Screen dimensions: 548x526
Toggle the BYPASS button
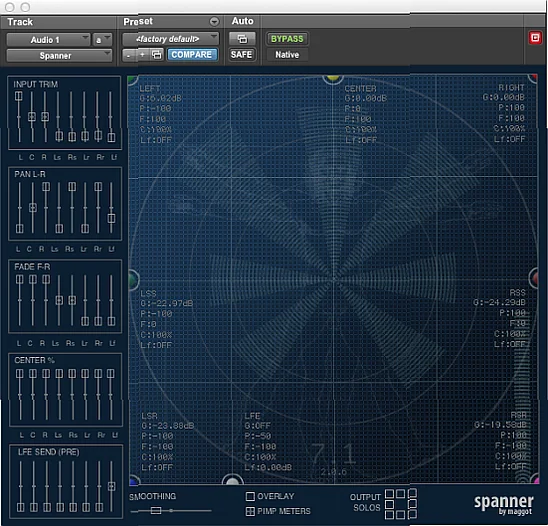click(287, 39)
